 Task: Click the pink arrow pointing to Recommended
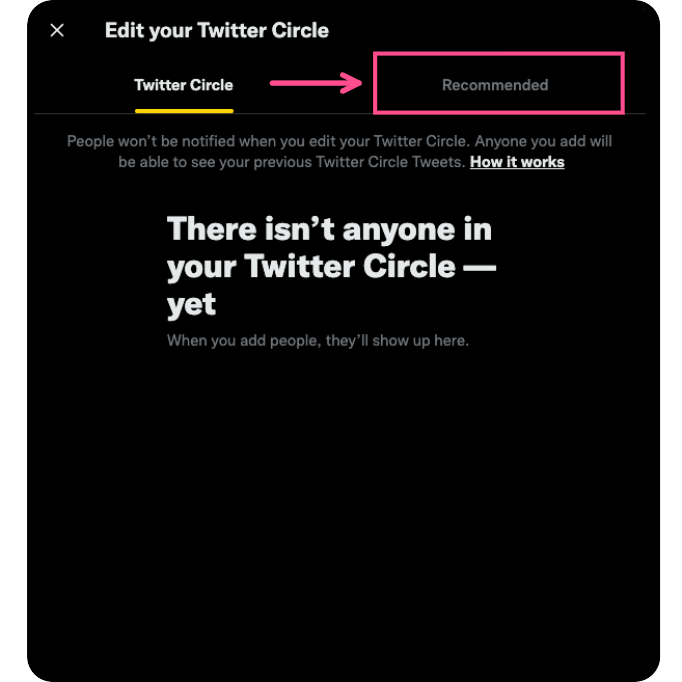316,83
